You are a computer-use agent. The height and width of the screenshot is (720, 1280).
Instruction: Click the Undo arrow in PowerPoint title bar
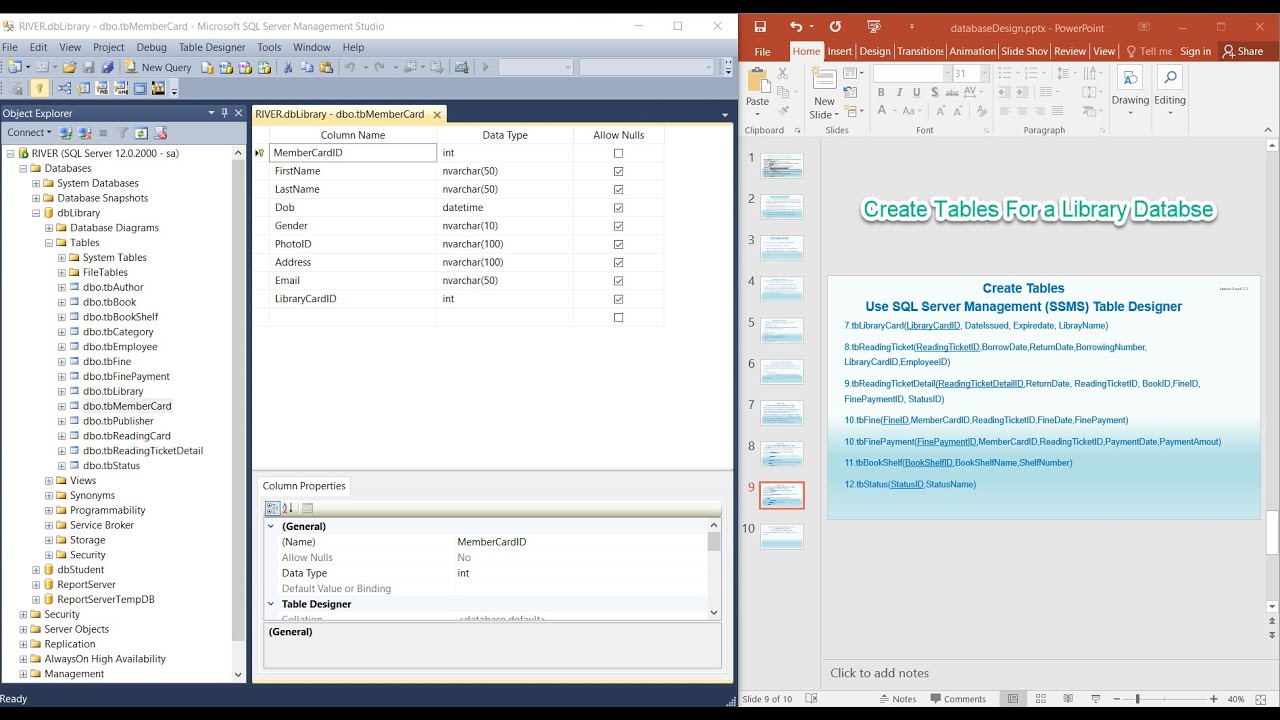pos(796,26)
